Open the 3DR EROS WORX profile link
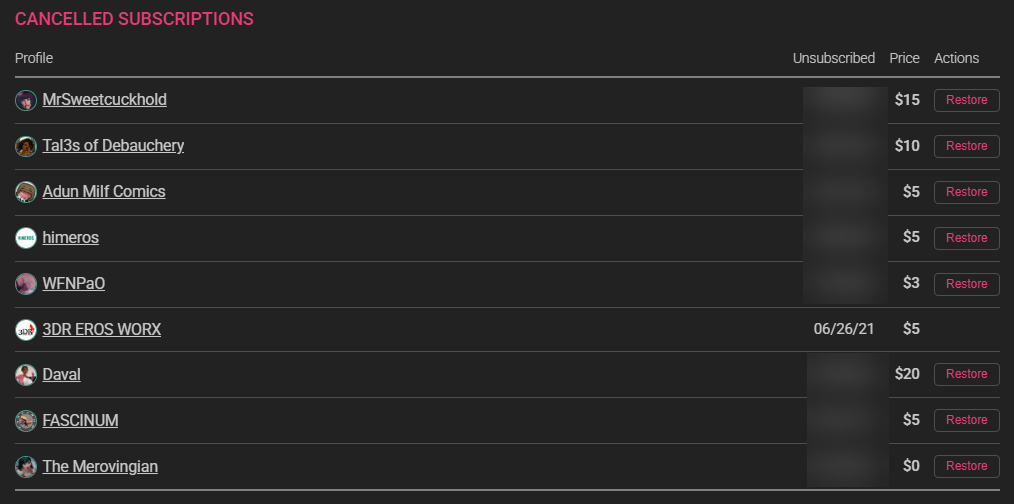The width and height of the screenshot is (1014, 504). (x=101, y=330)
